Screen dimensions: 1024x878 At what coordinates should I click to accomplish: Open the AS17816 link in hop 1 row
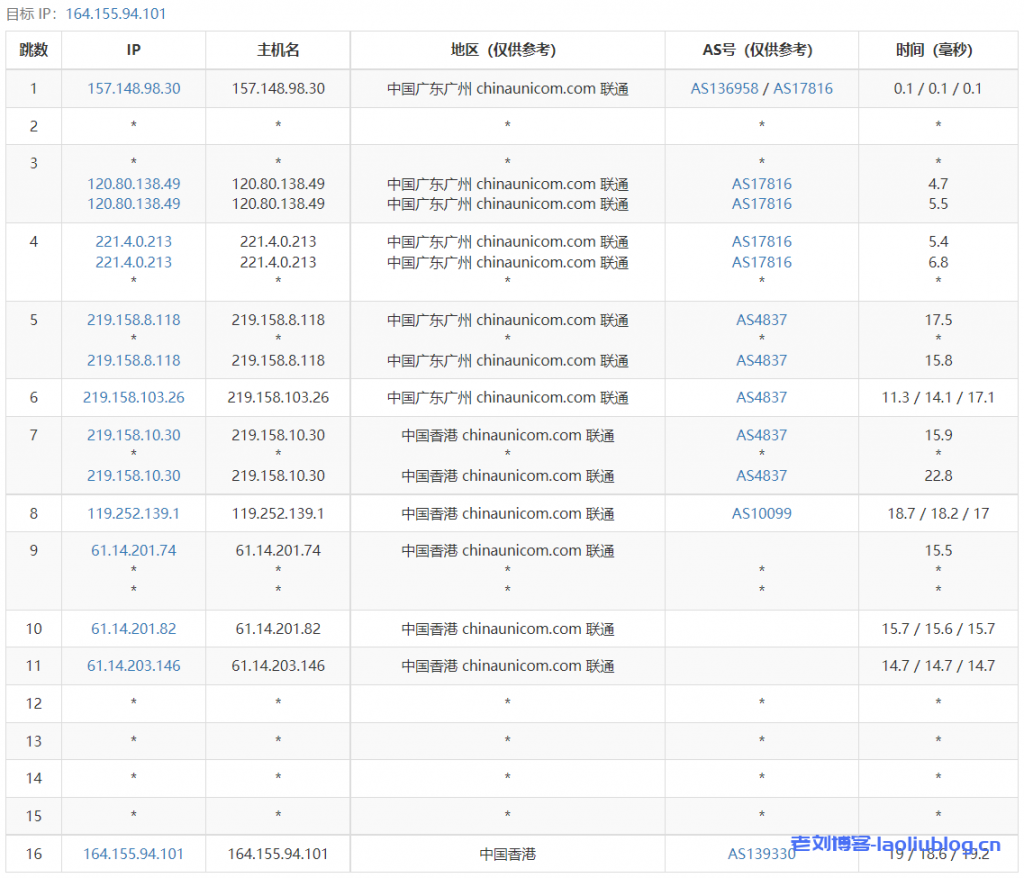803,88
